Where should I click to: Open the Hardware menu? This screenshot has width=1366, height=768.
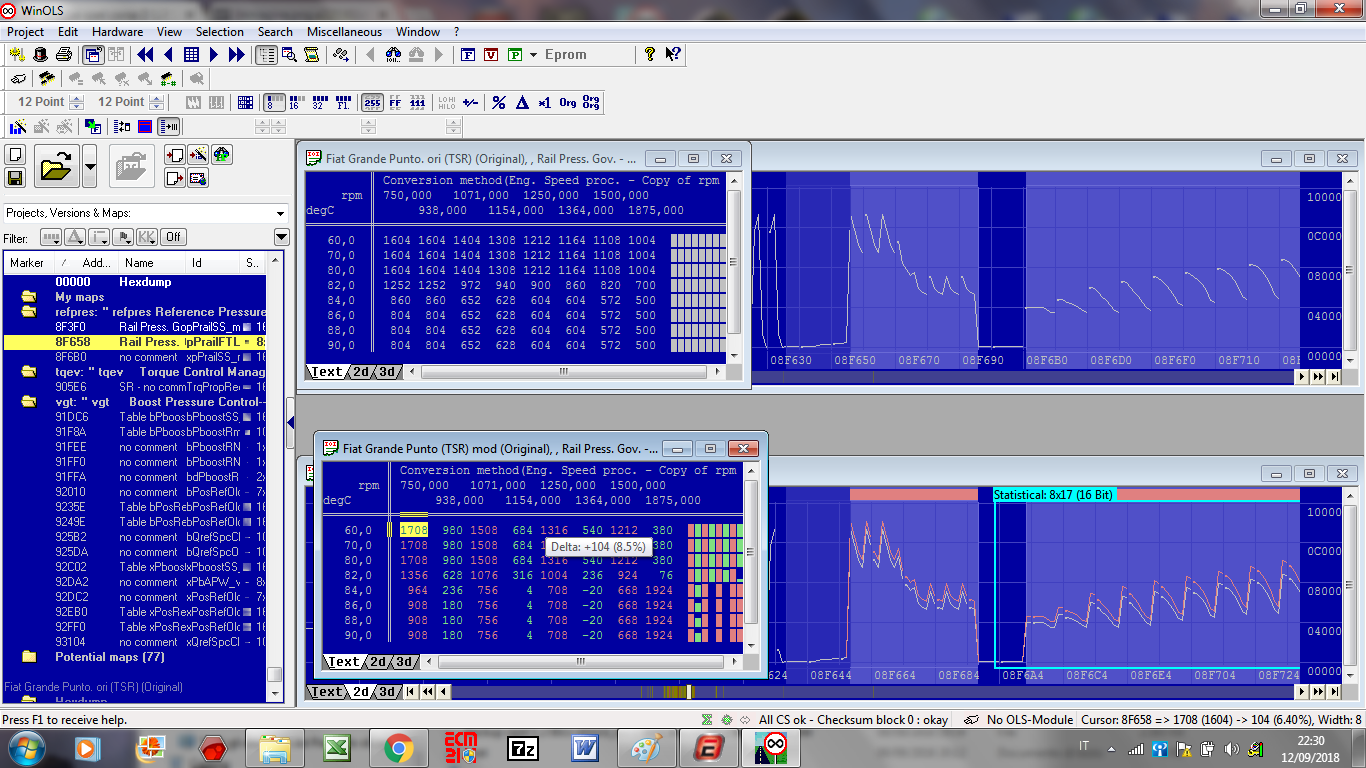pyautogui.click(x=117, y=31)
